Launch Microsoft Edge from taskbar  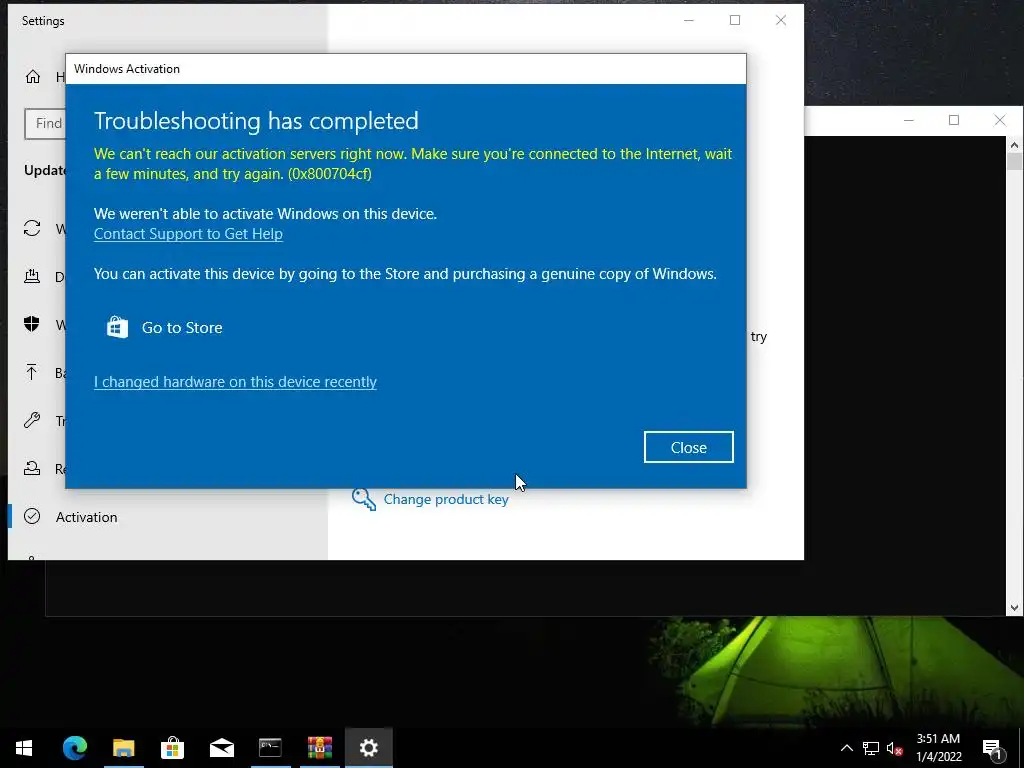pos(74,748)
